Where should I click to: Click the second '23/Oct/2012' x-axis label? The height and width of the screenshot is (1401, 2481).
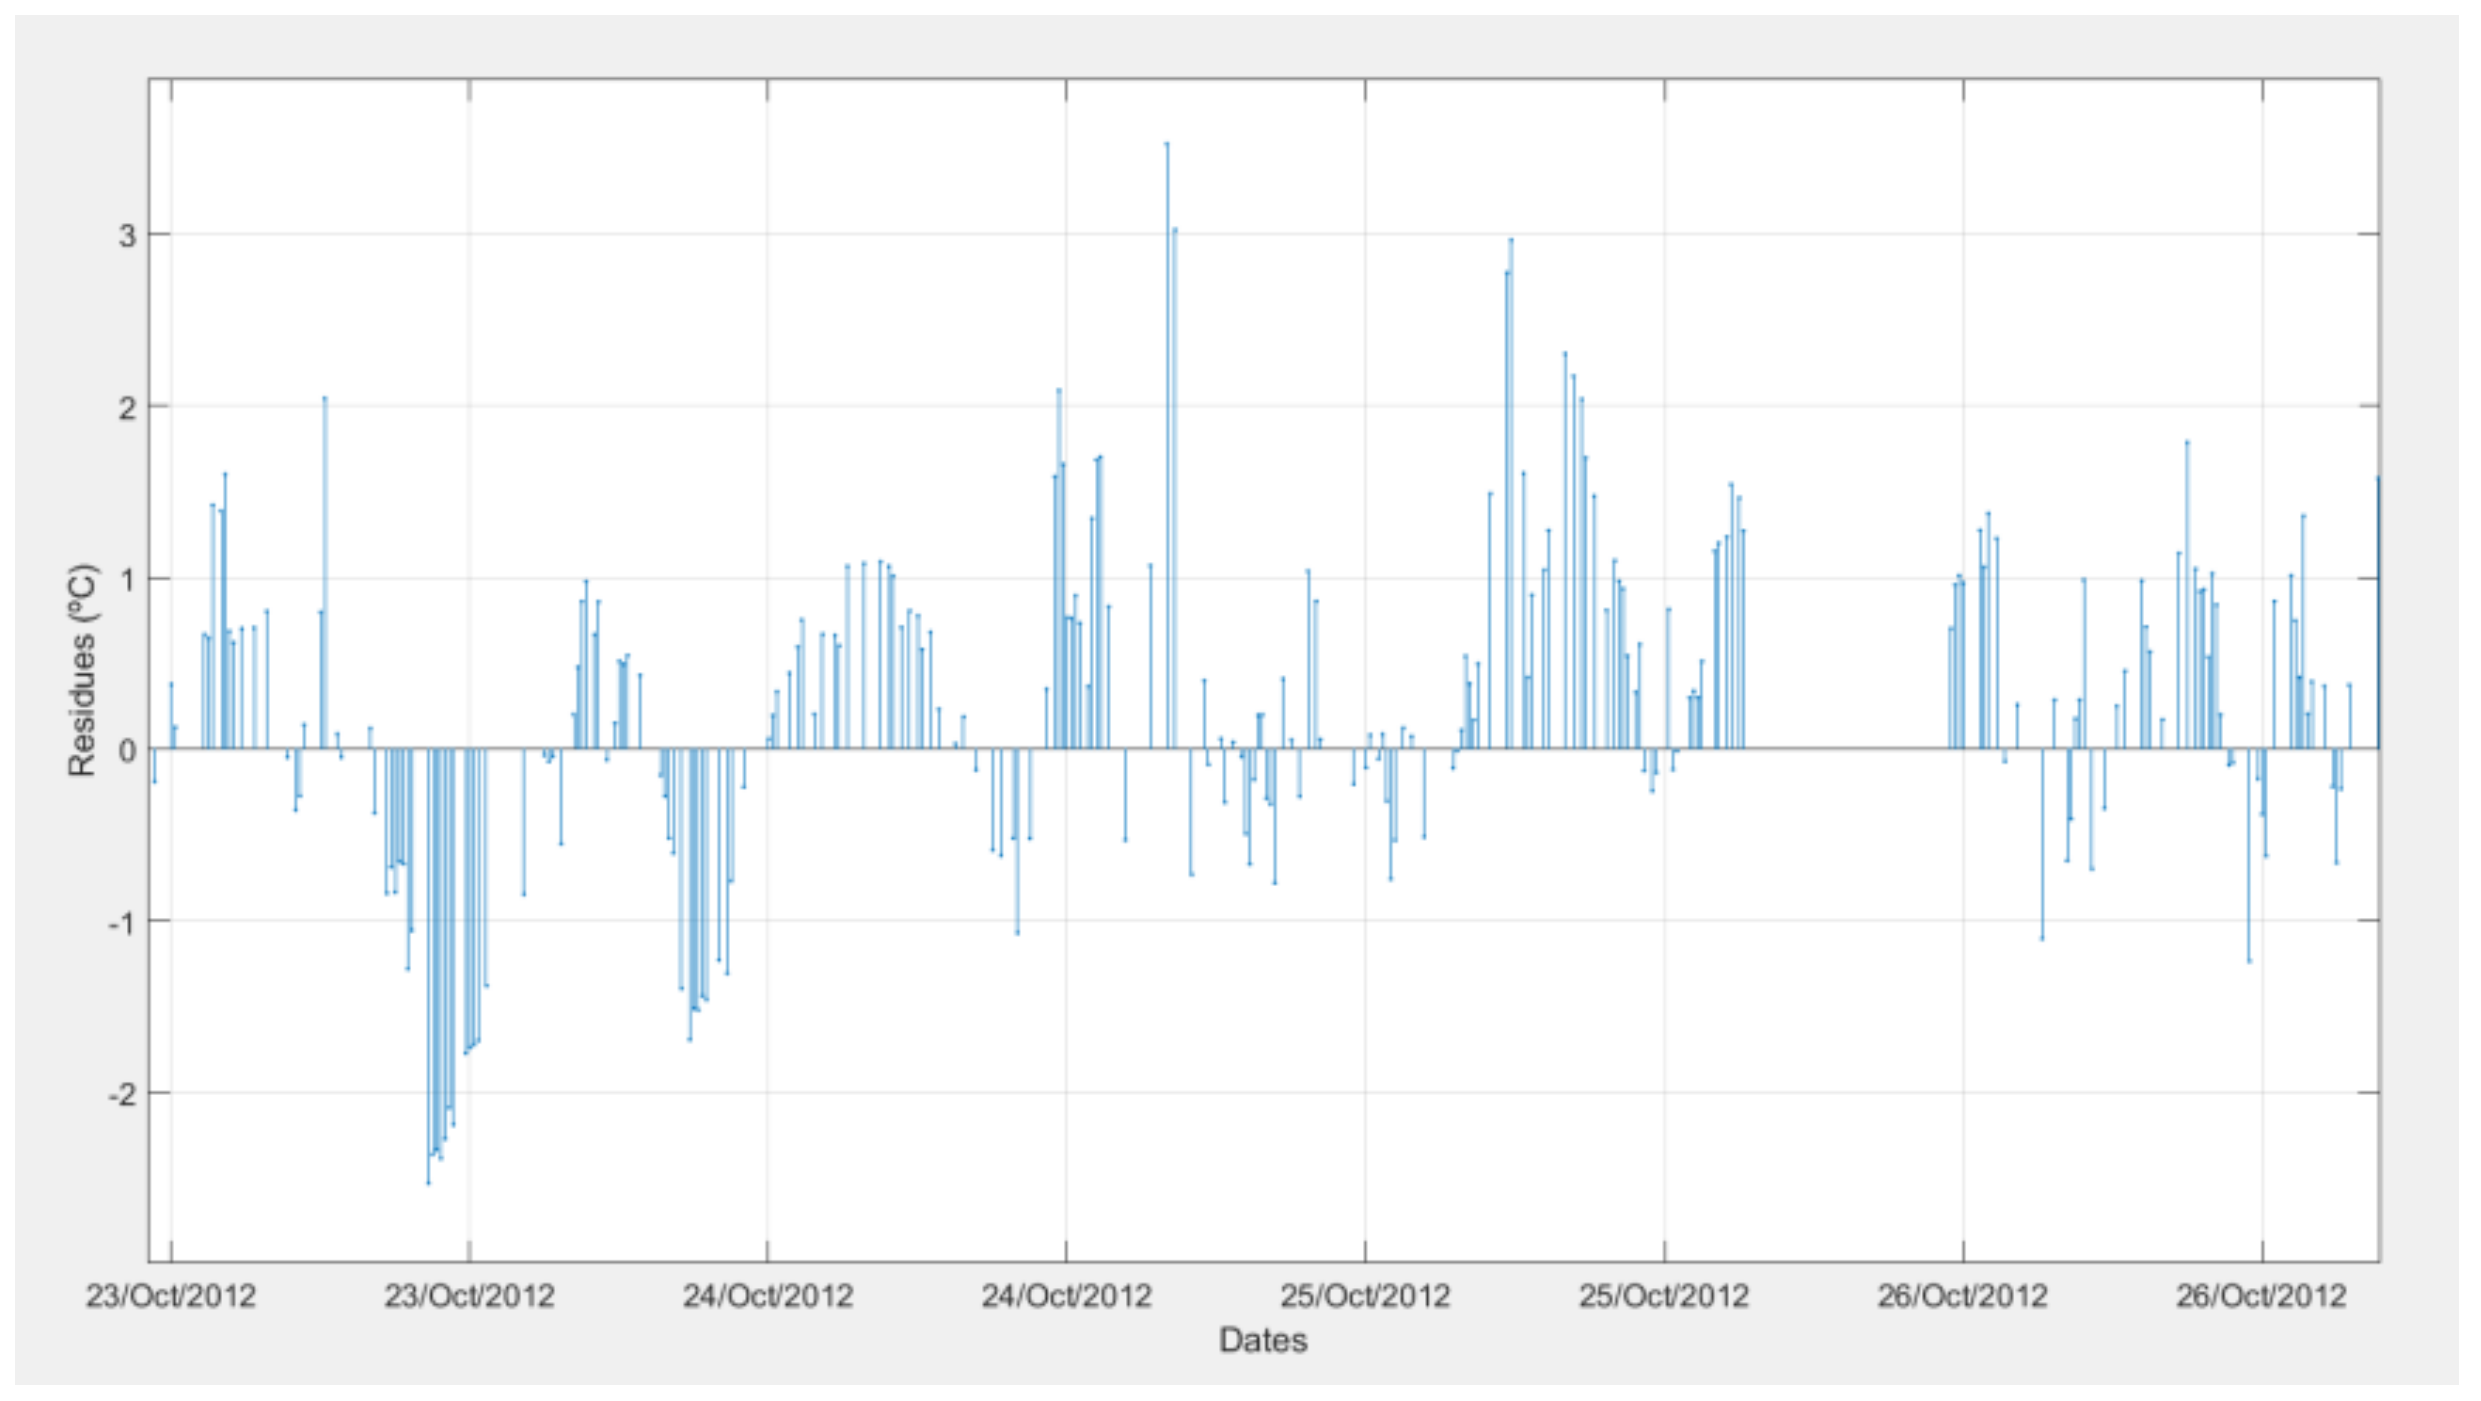click(x=469, y=1296)
